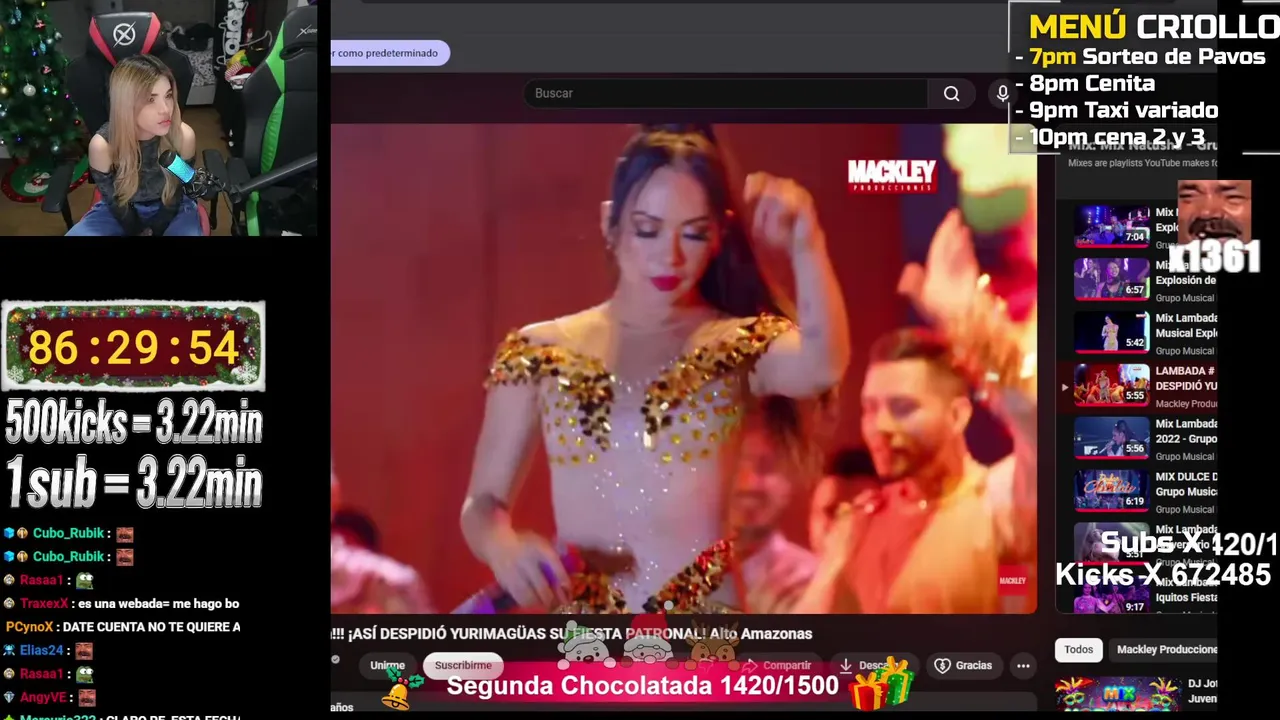Click the Gracias heart-dollar button

[x=963, y=665]
